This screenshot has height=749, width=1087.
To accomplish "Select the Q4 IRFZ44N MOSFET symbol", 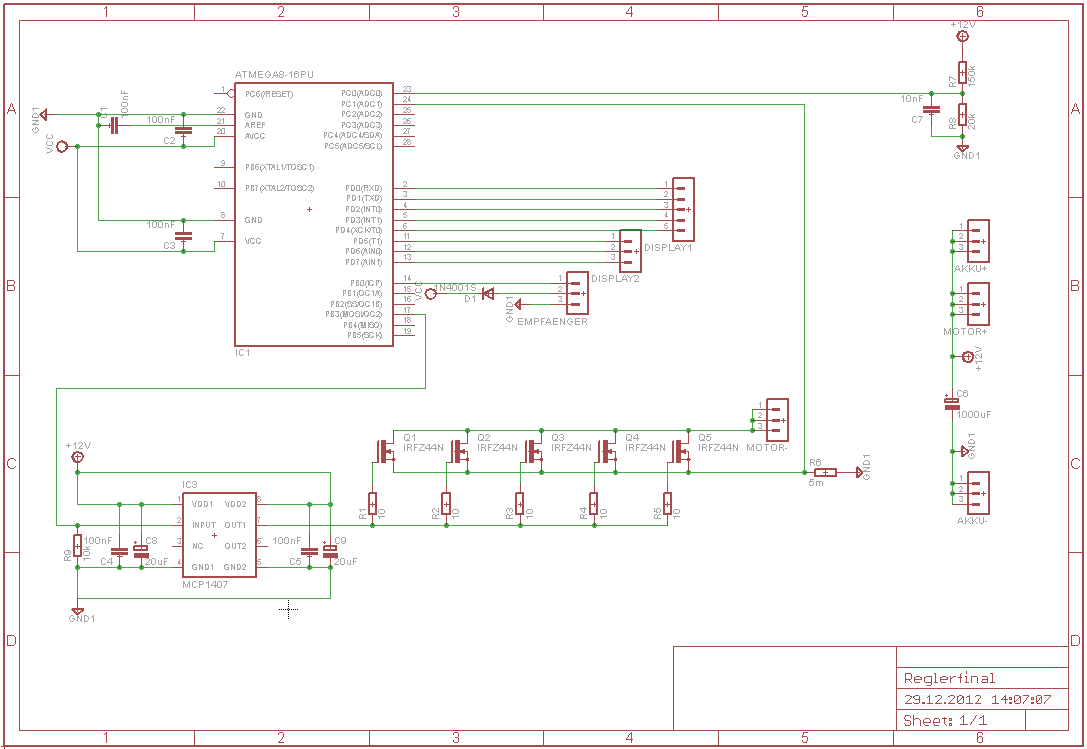I will pyautogui.click(x=607, y=451).
